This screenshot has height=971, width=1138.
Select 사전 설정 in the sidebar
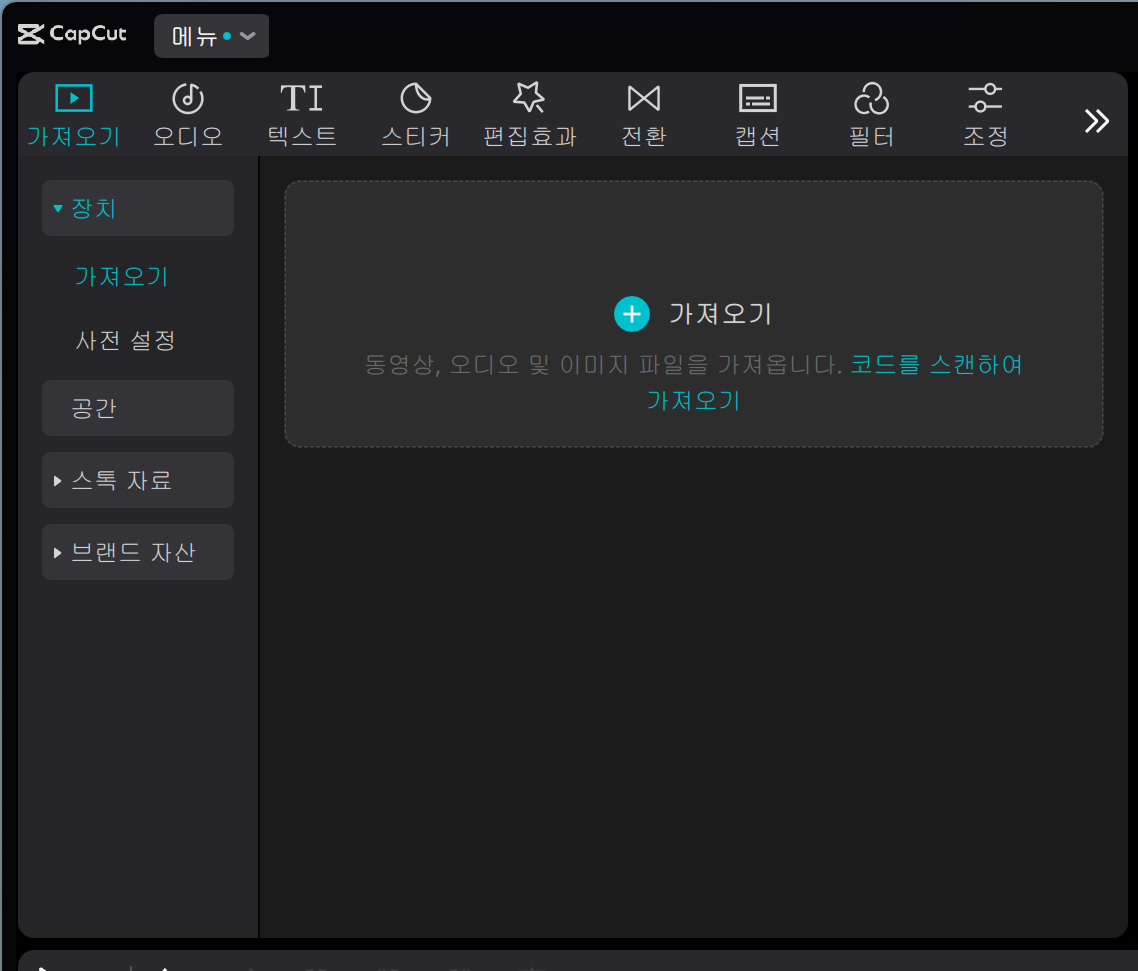[x=127, y=340]
